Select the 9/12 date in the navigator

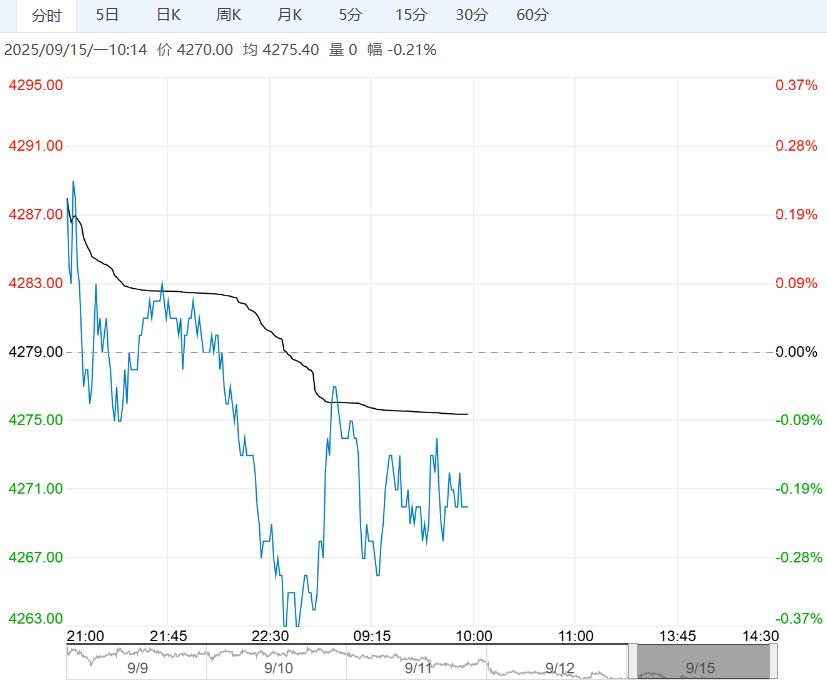pyautogui.click(x=559, y=668)
